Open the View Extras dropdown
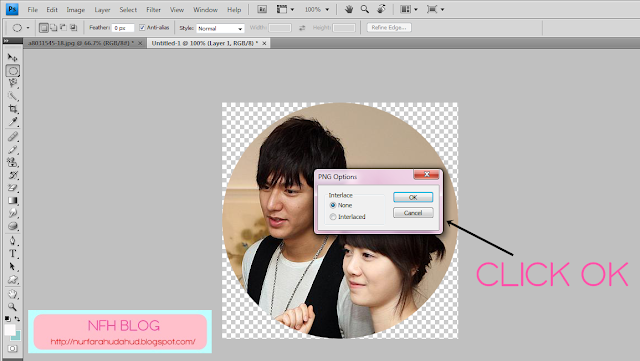The width and height of the screenshot is (640, 361). click(285, 9)
